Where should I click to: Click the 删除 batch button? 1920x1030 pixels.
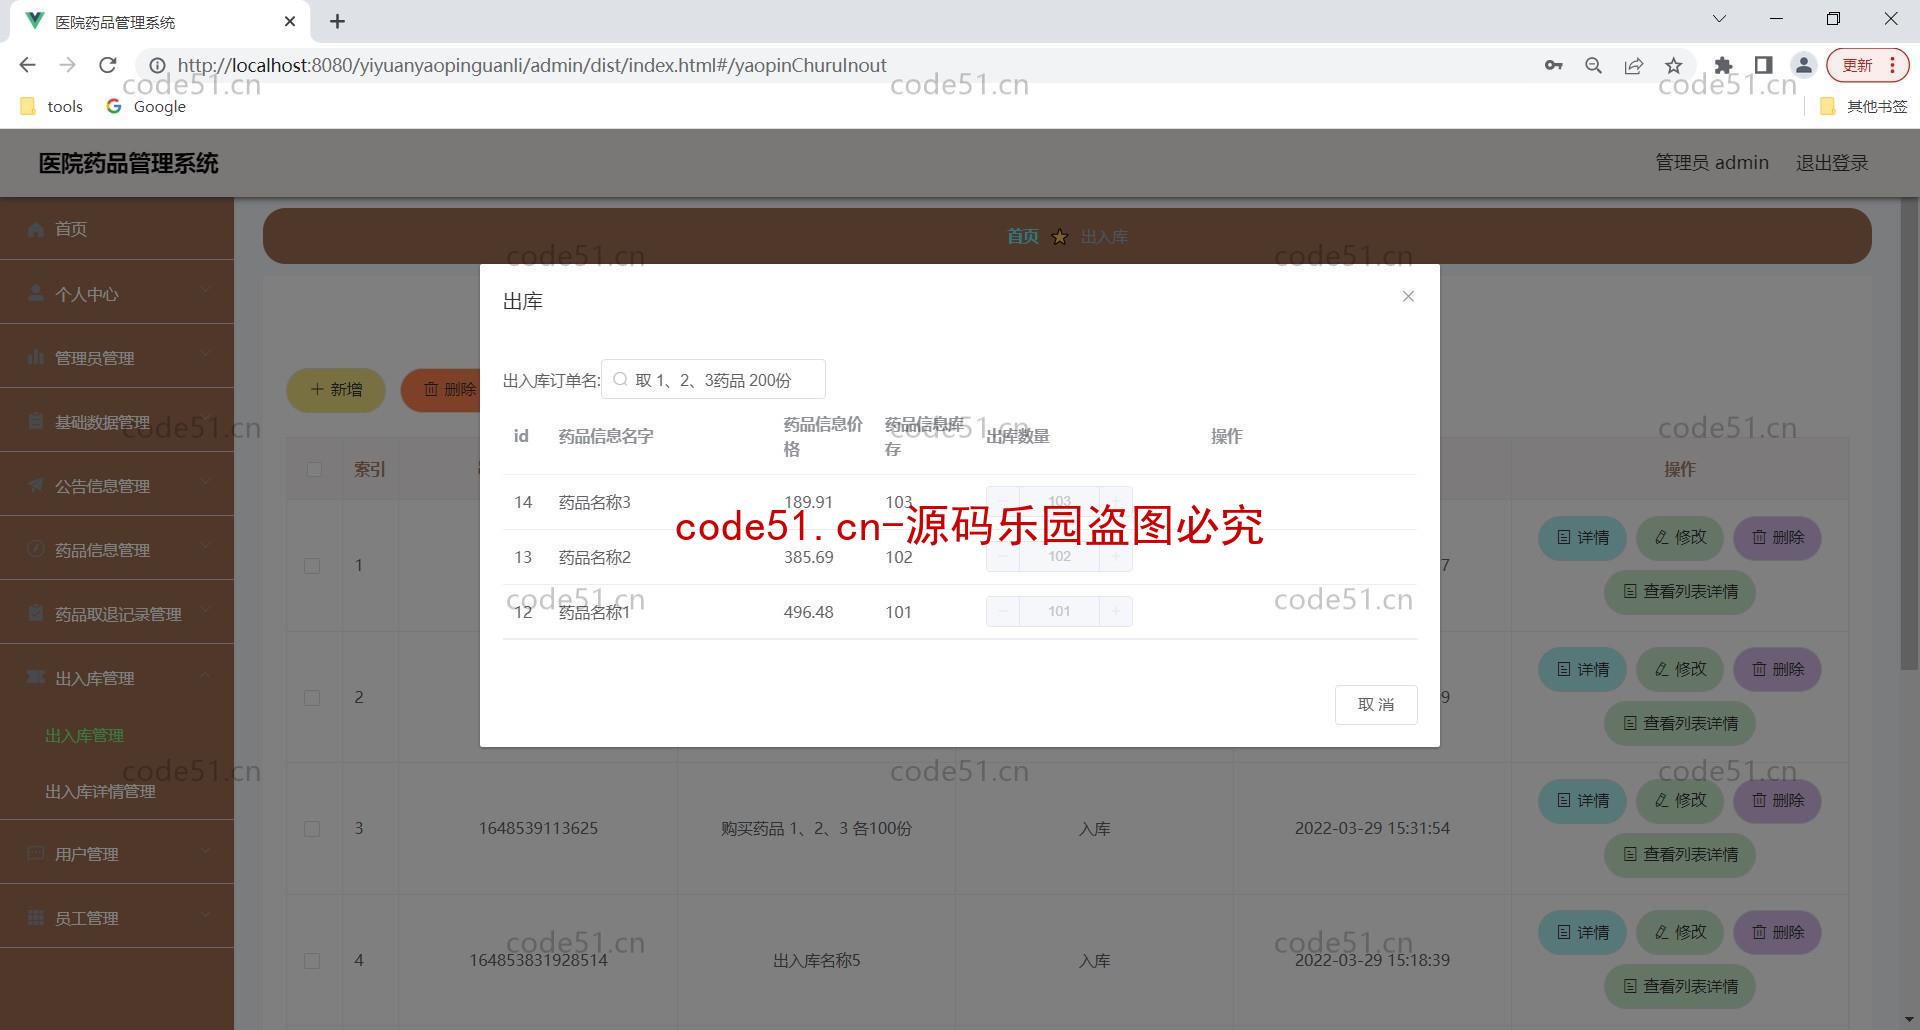pos(442,390)
